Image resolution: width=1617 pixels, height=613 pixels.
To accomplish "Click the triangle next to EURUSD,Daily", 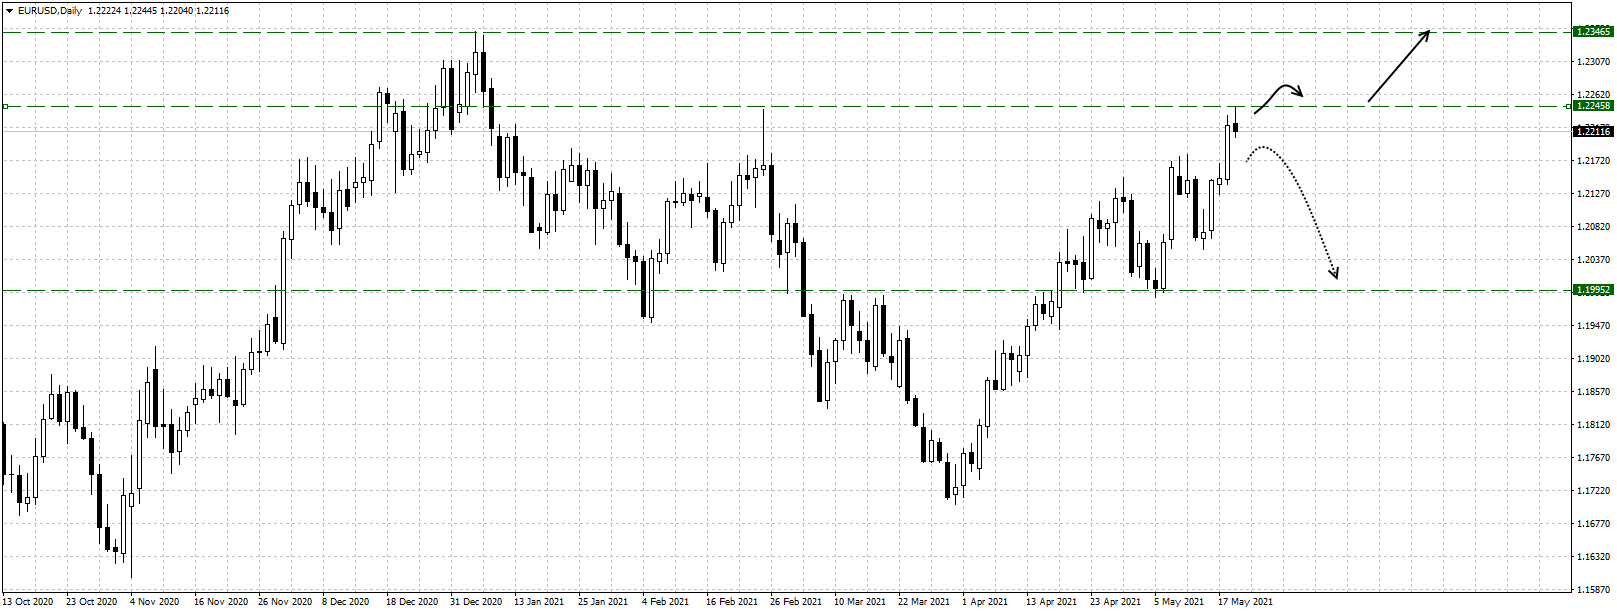I will (9, 11).
